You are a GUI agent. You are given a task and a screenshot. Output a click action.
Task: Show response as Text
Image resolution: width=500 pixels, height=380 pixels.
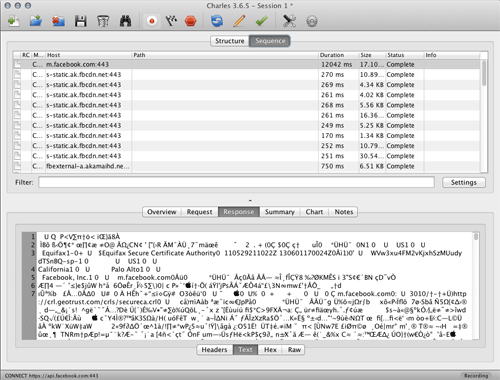click(245, 350)
